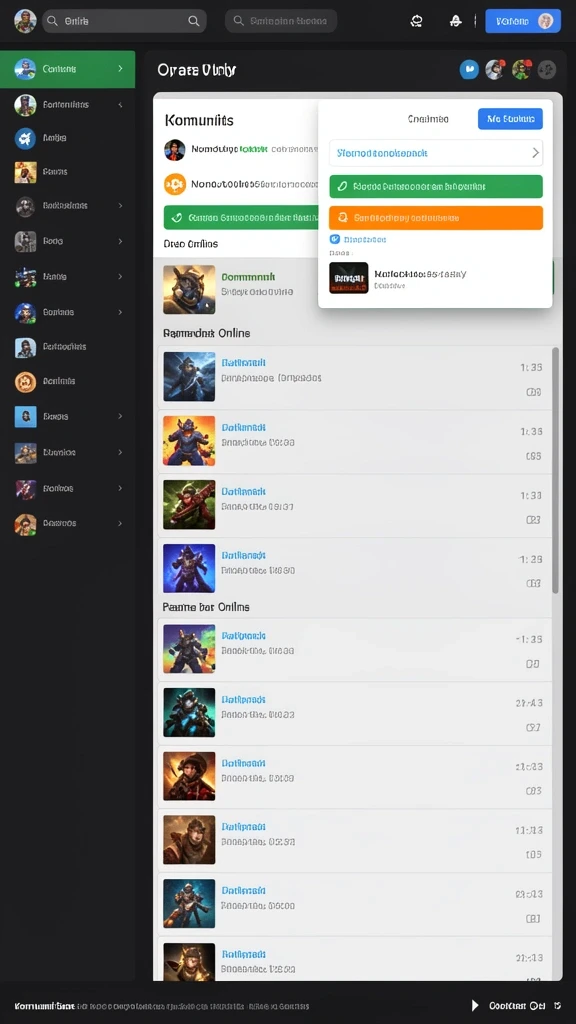576x1024 pixels.
Task: Click the blue circular rocket icon in the sidebar
Action: (25, 138)
